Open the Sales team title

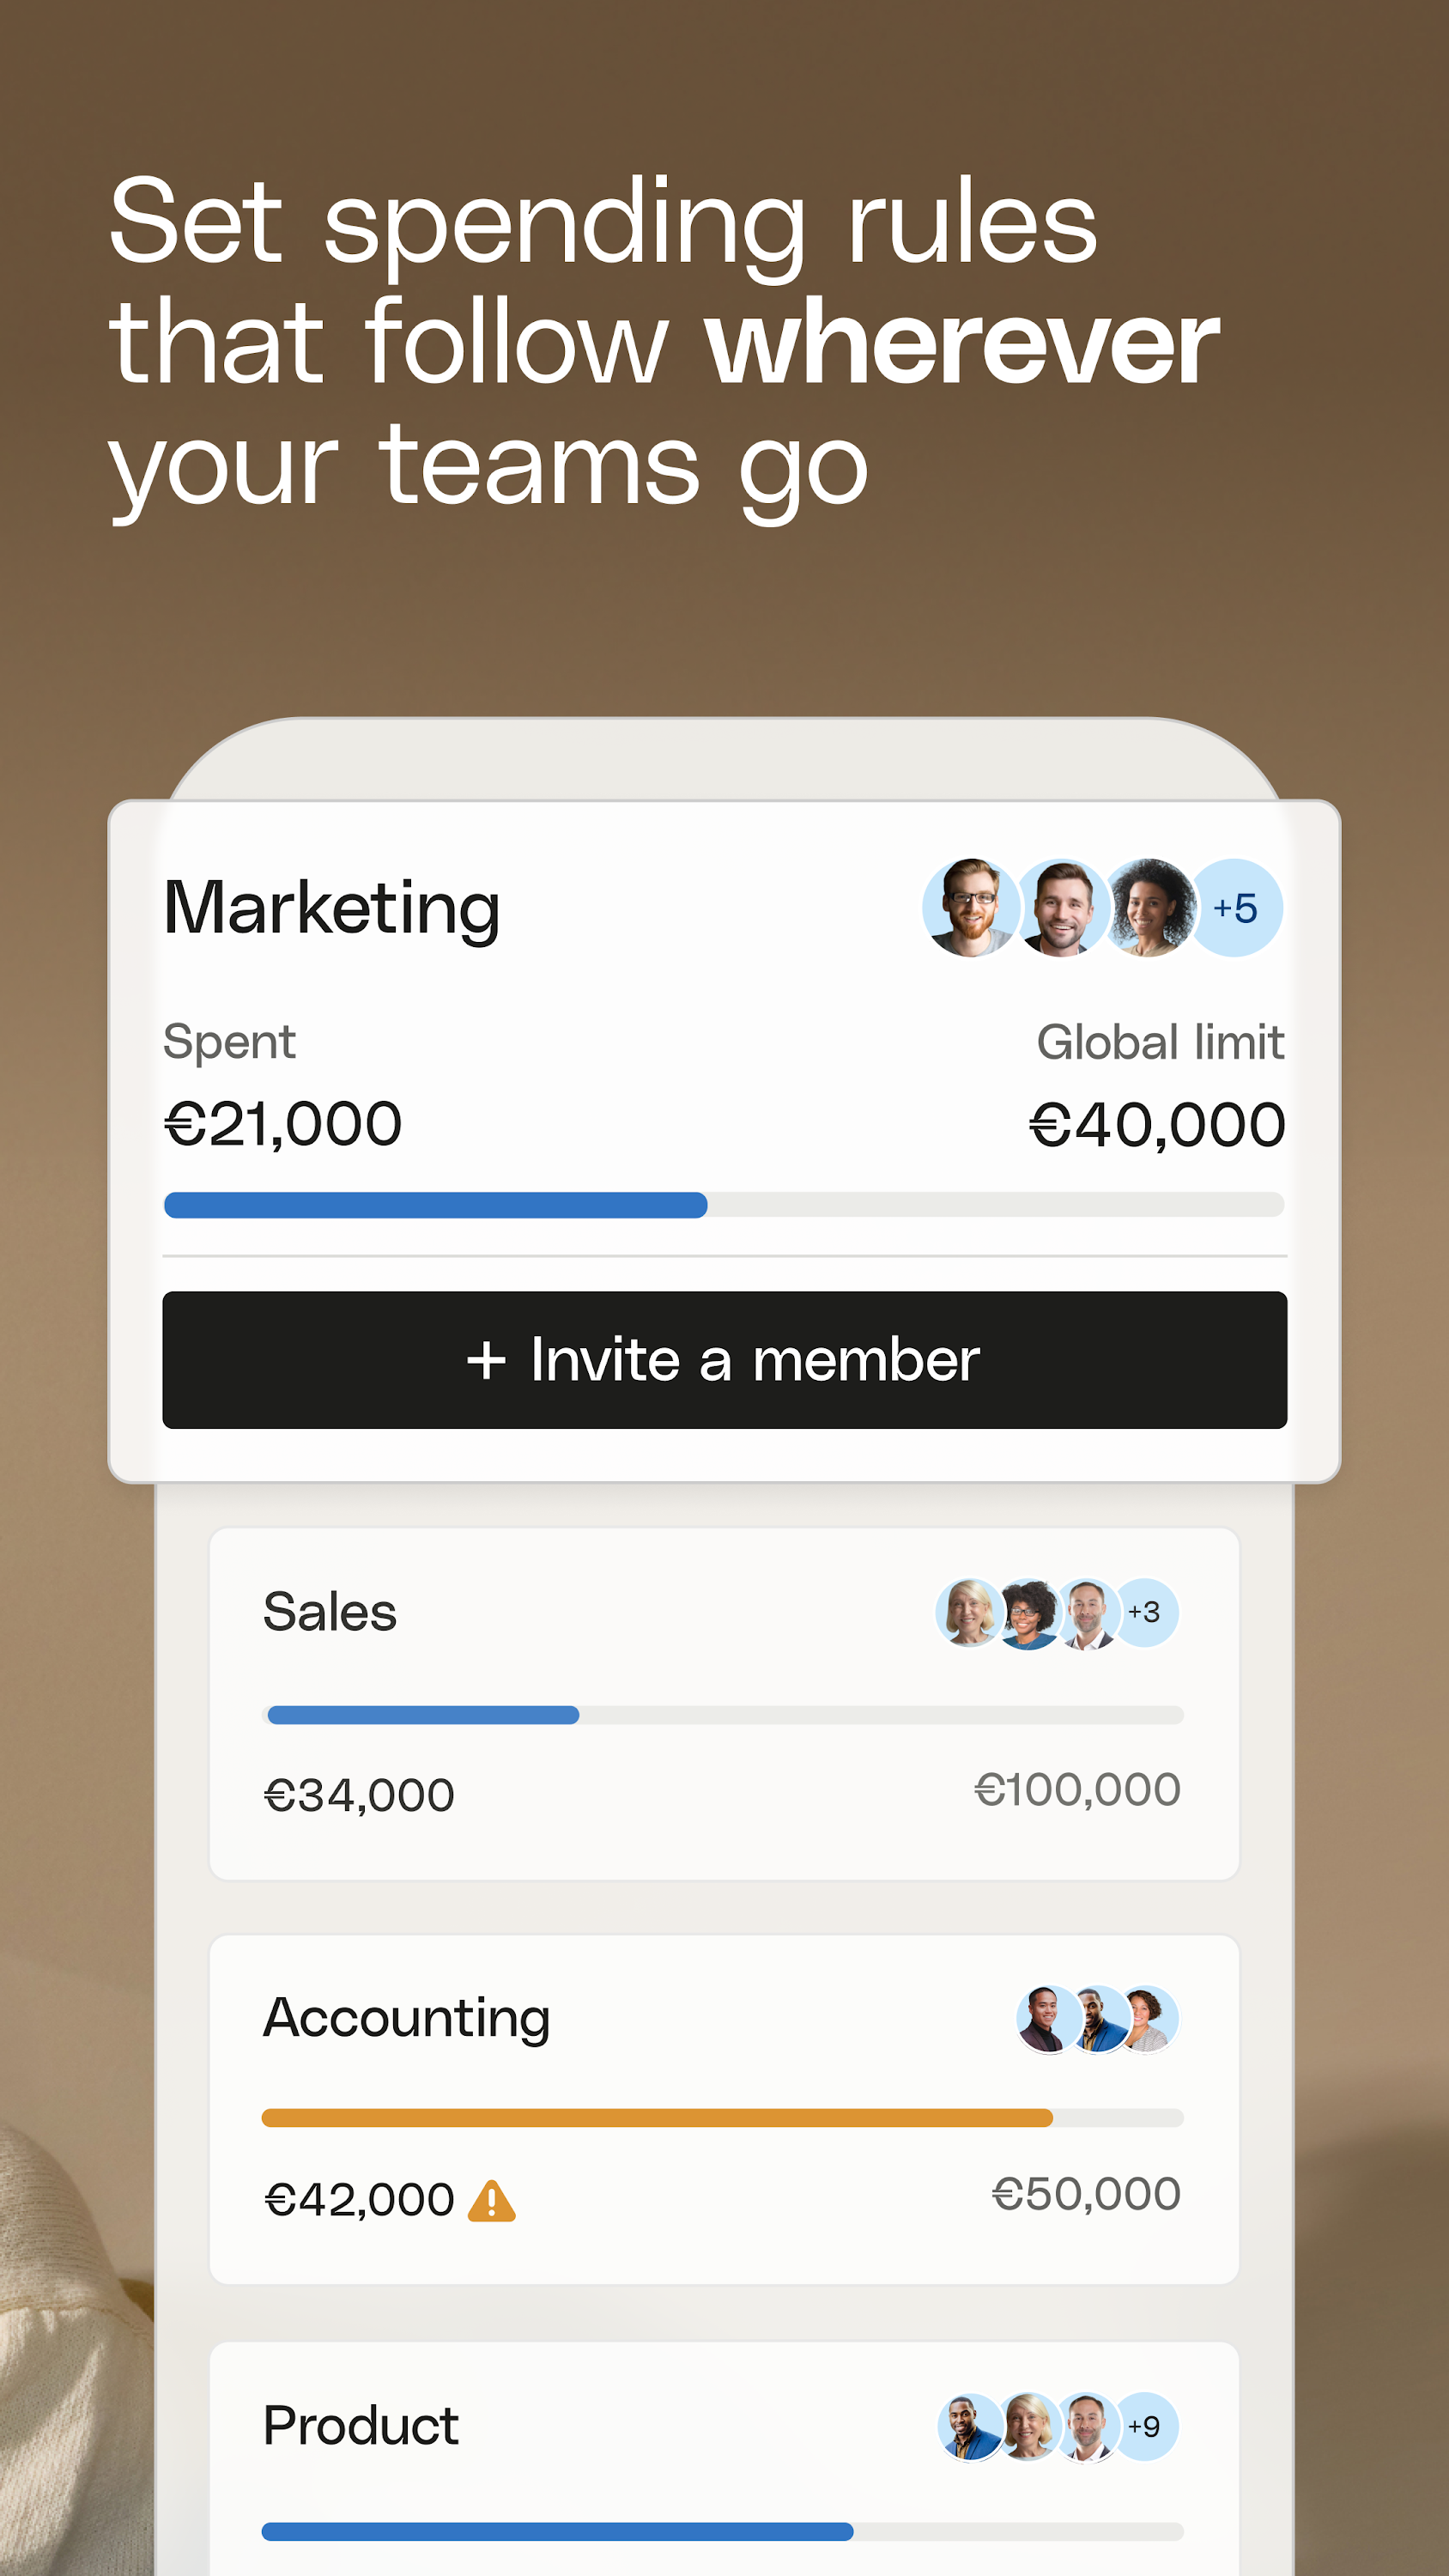330,1611
